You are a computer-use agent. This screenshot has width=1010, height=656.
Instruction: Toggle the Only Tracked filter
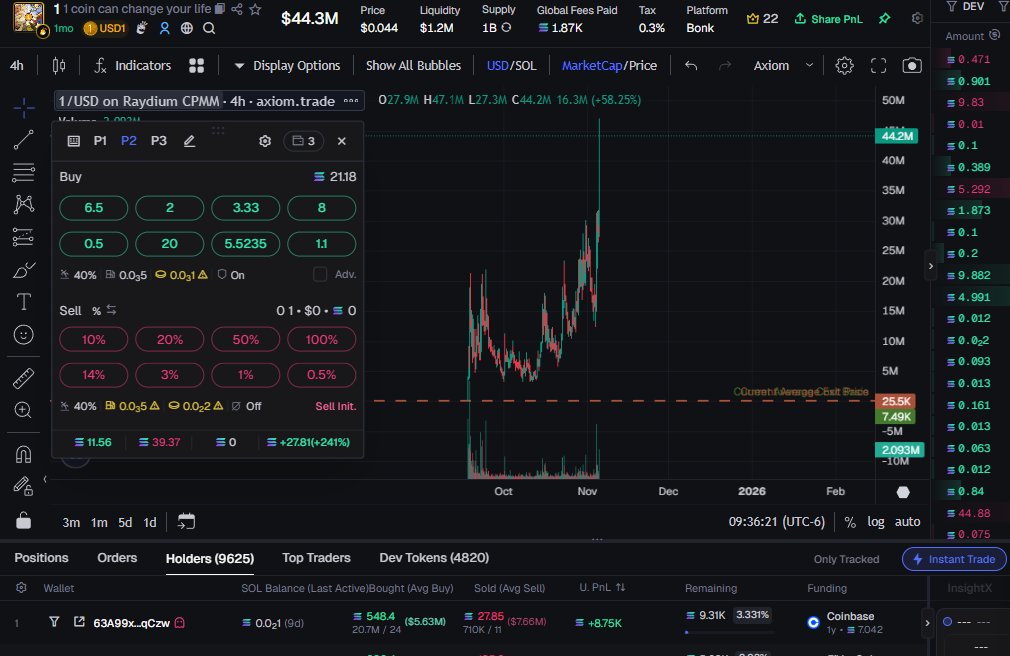pos(846,559)
